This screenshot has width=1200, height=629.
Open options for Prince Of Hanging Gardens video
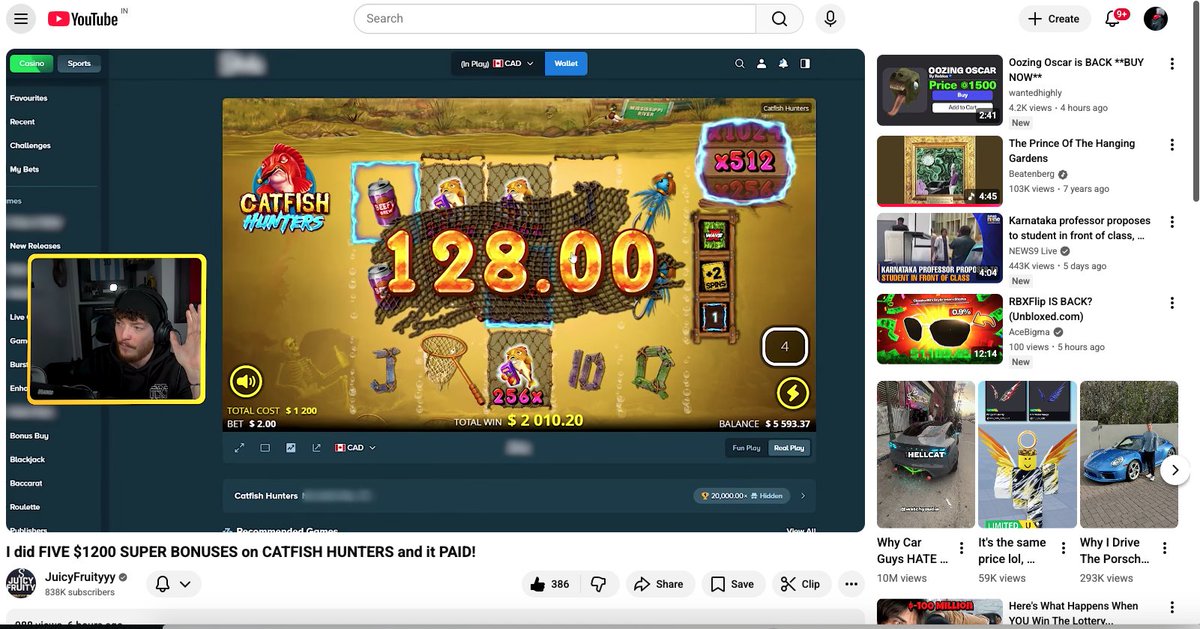point(1171,144)
